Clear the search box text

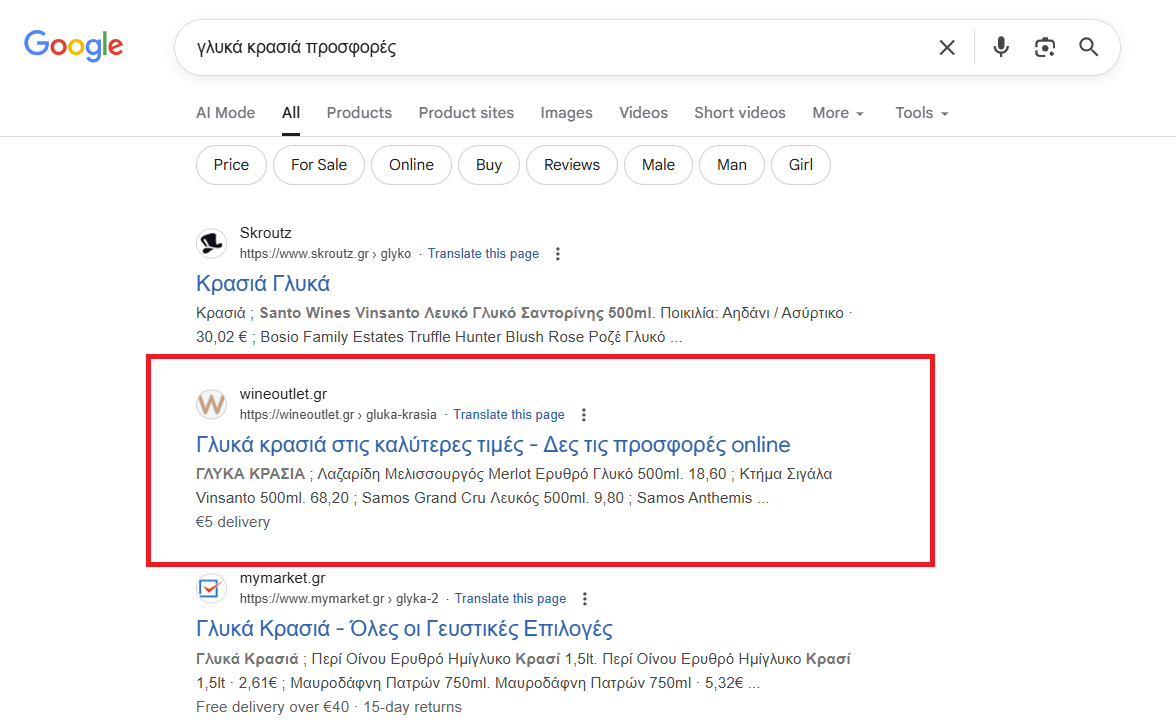click(946, 47)
